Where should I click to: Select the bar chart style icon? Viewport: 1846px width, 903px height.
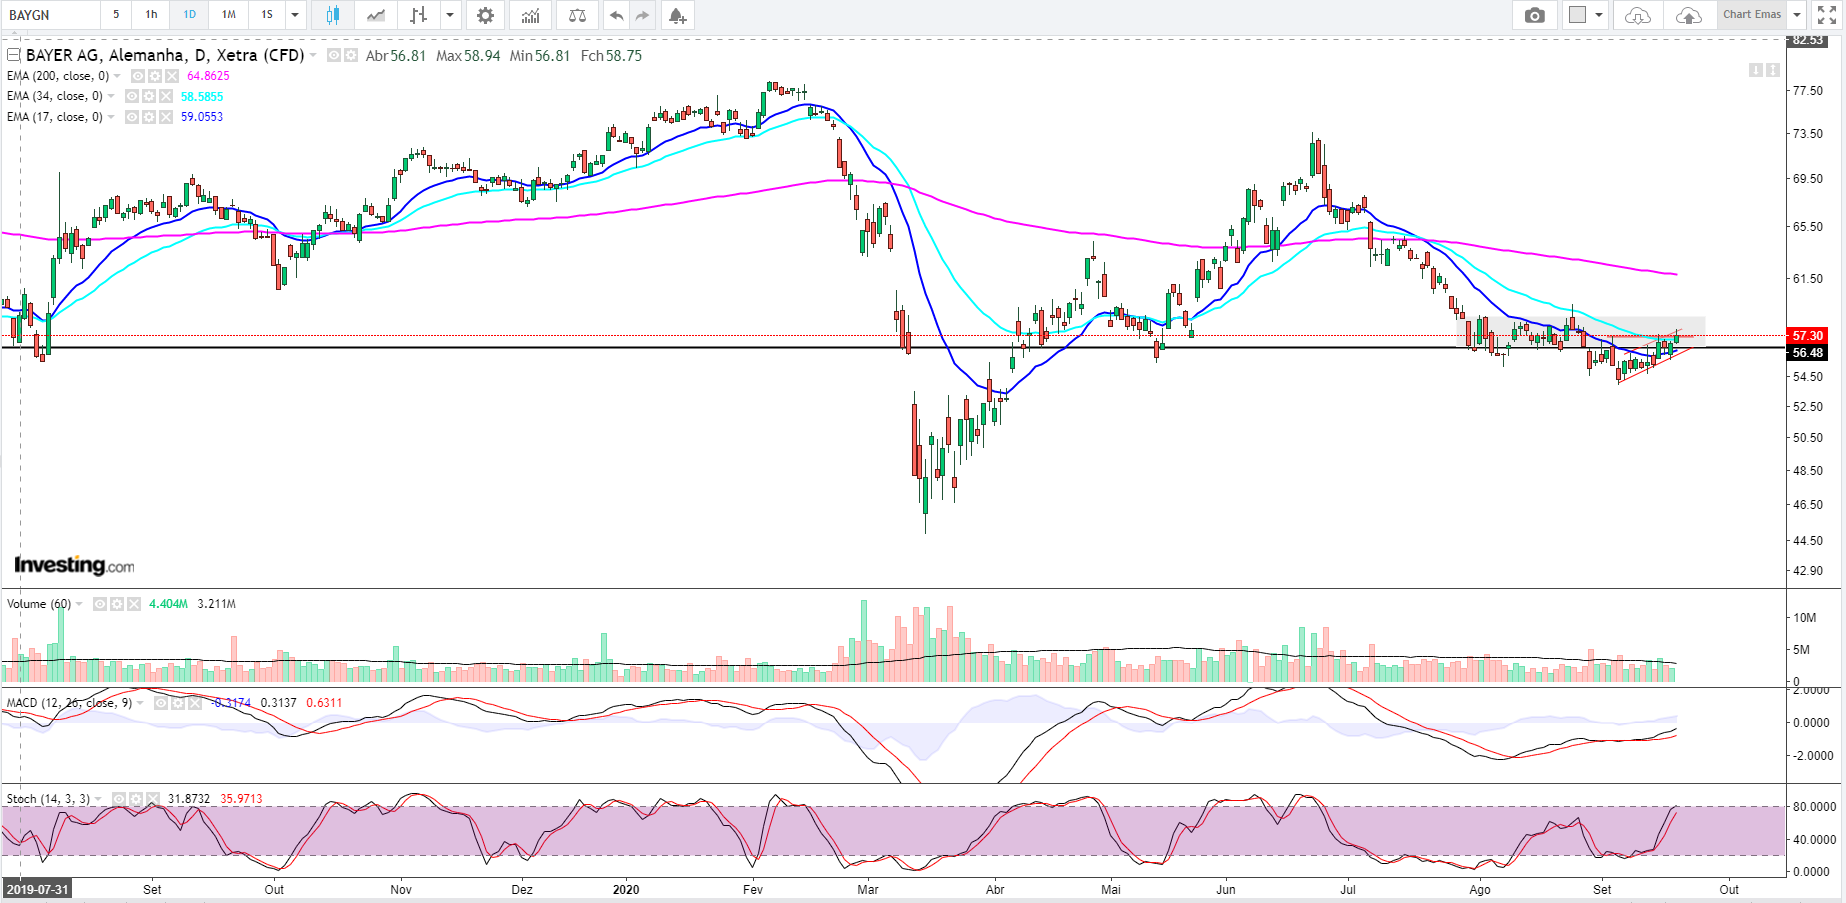[419, 15]
